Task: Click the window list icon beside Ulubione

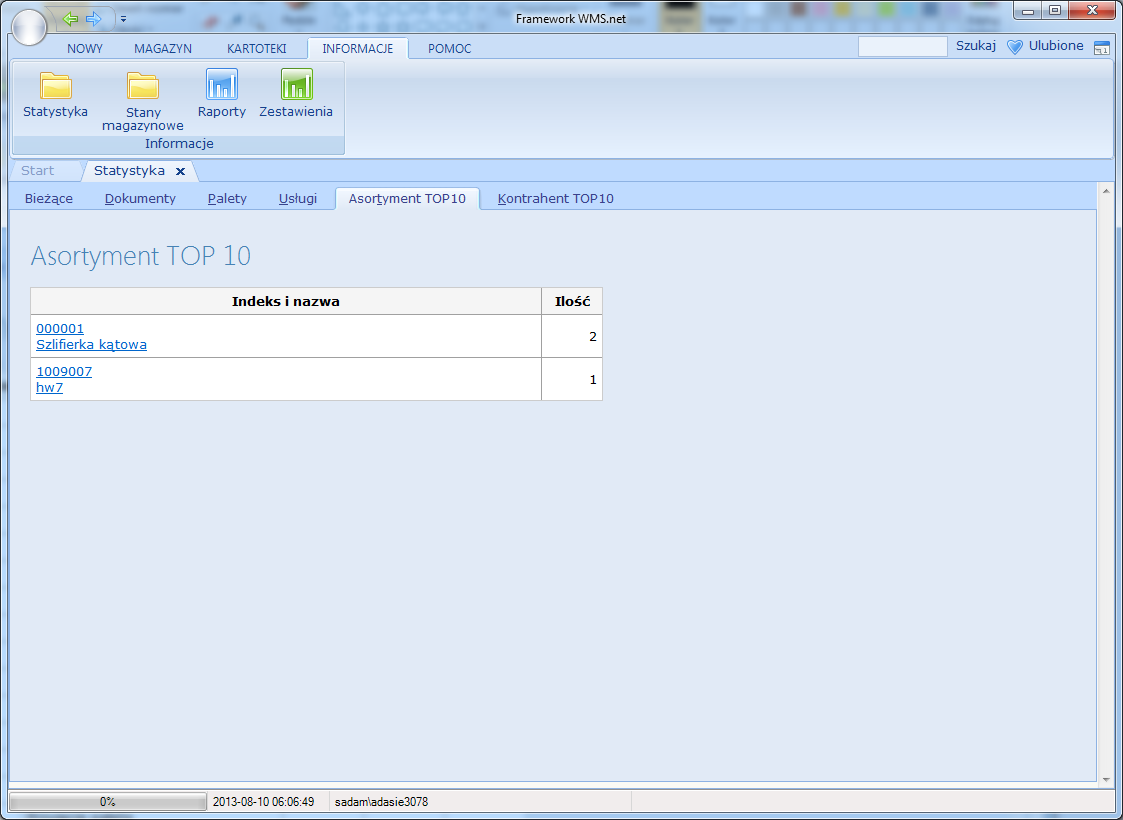Action: click(x=1101, y=47)
